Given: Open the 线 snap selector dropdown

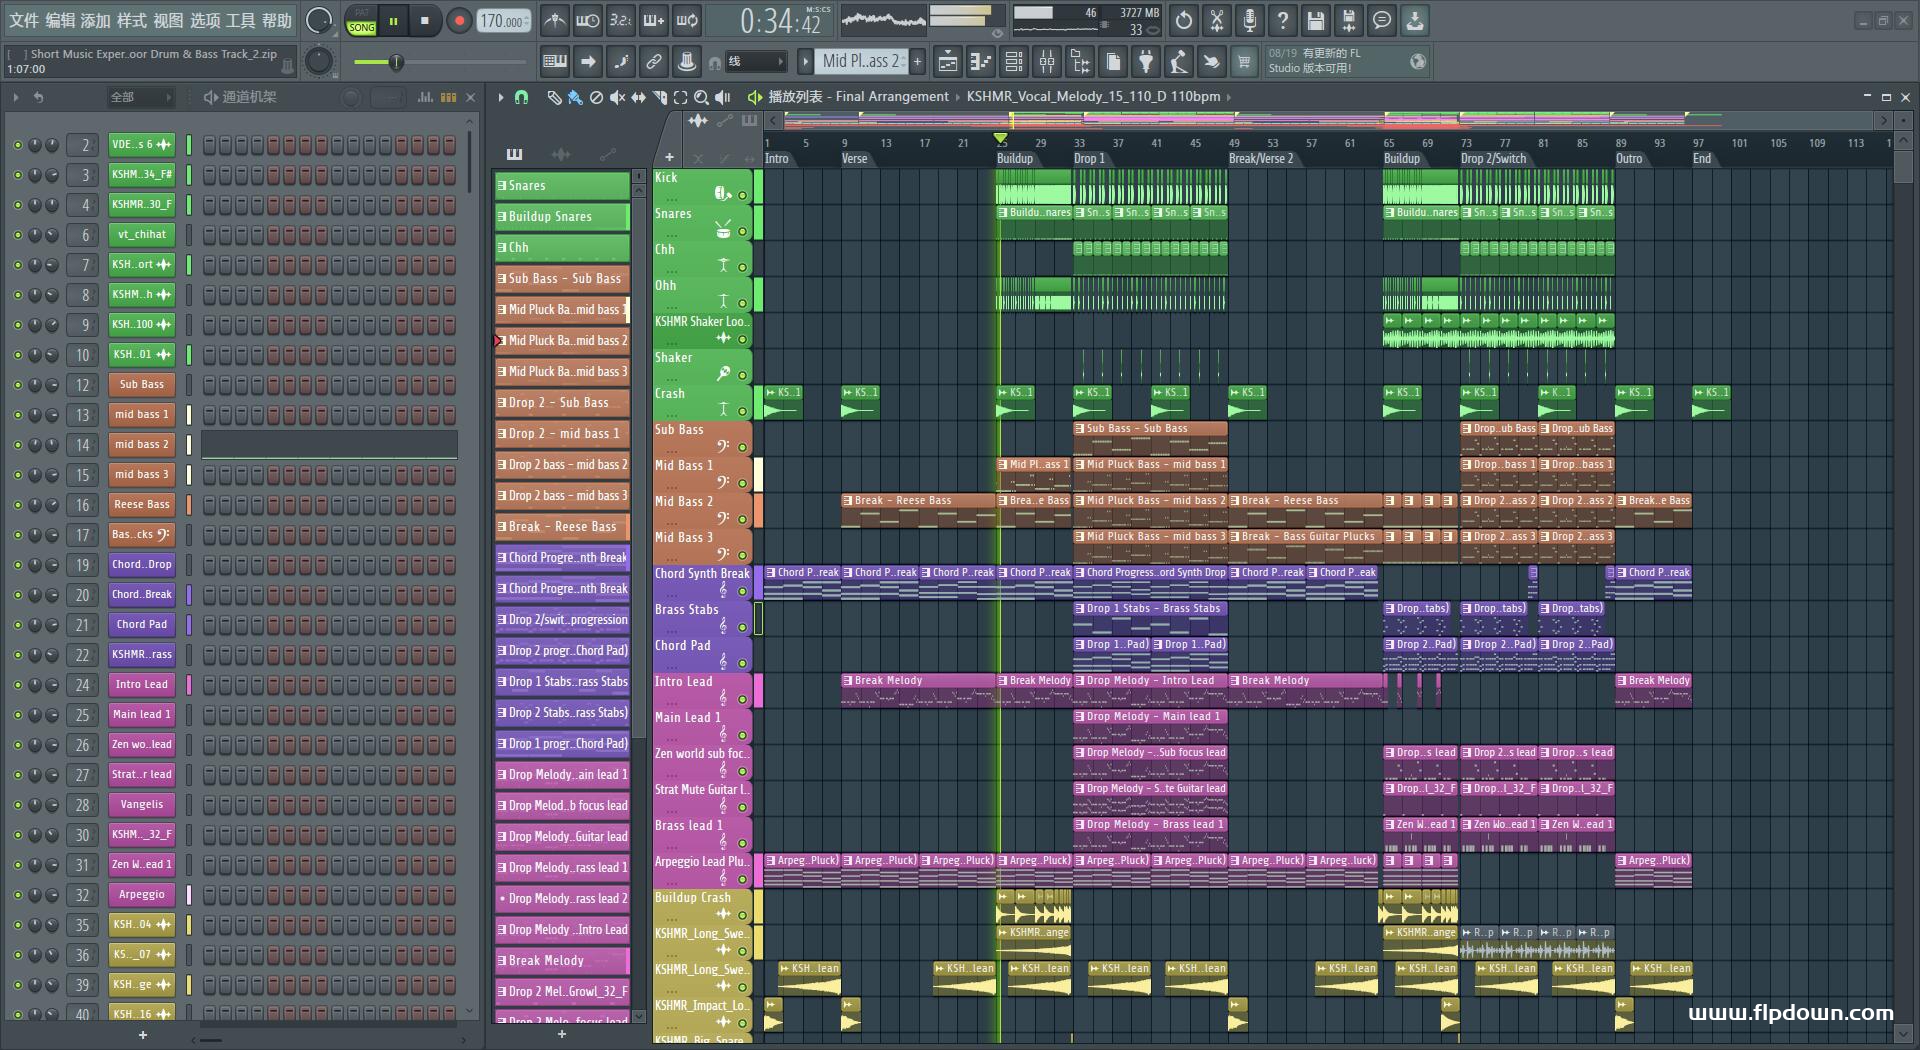Looking at the screenshot, I should pos(755,62).
